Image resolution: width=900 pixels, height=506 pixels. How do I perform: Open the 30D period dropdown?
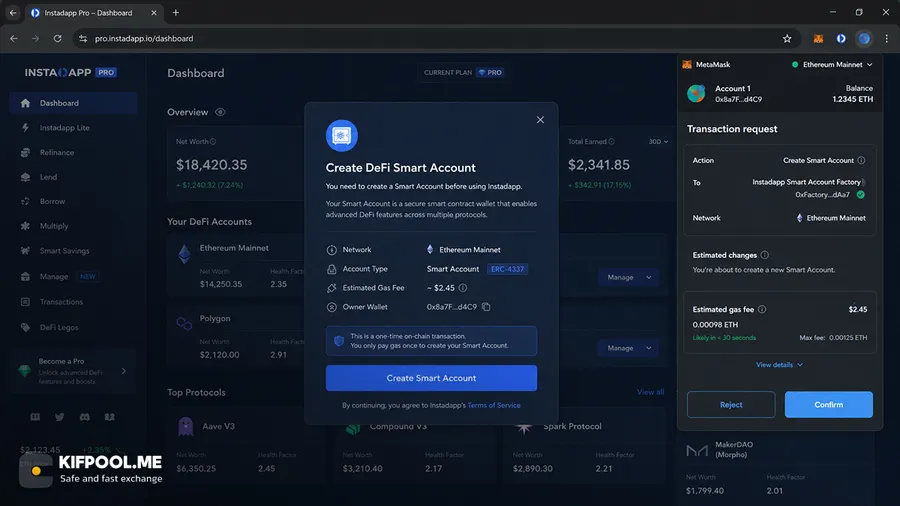click(658, 142)
